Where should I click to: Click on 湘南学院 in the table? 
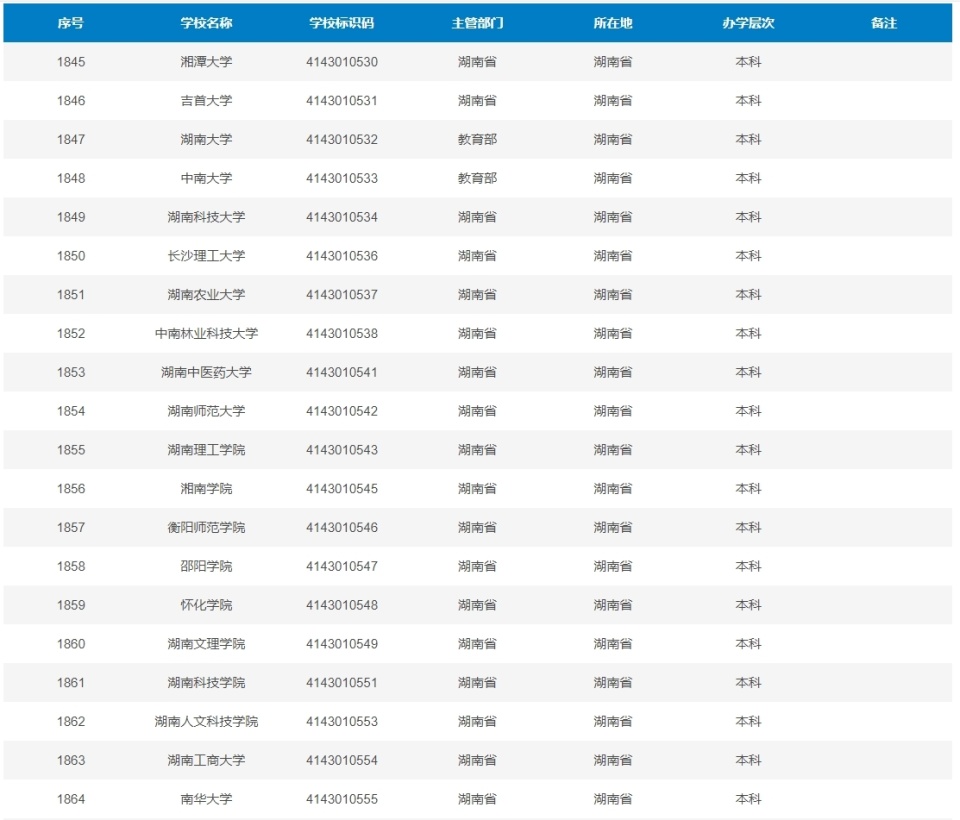click(206, 489)
